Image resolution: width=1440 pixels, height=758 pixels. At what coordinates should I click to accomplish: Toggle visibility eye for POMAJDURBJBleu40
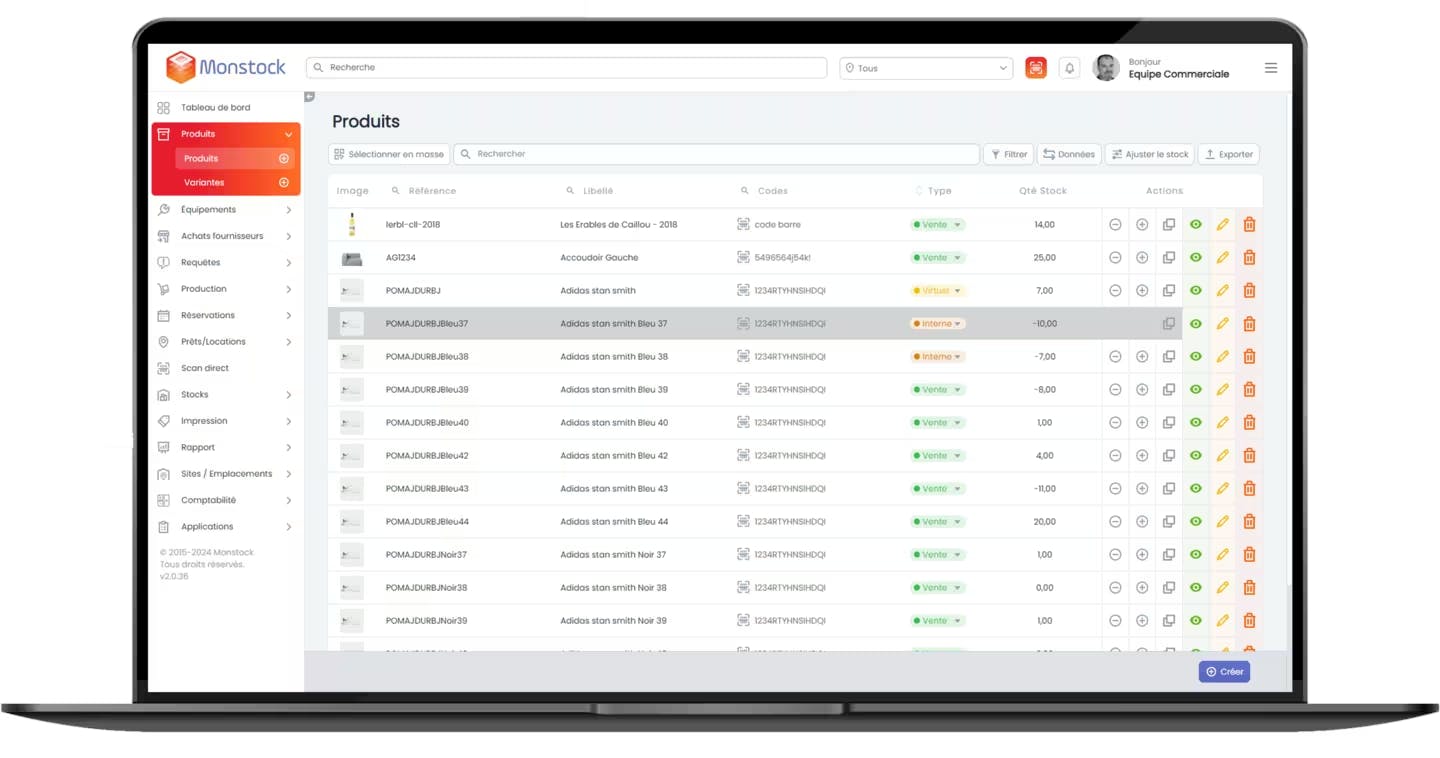tap(1195, 423)
